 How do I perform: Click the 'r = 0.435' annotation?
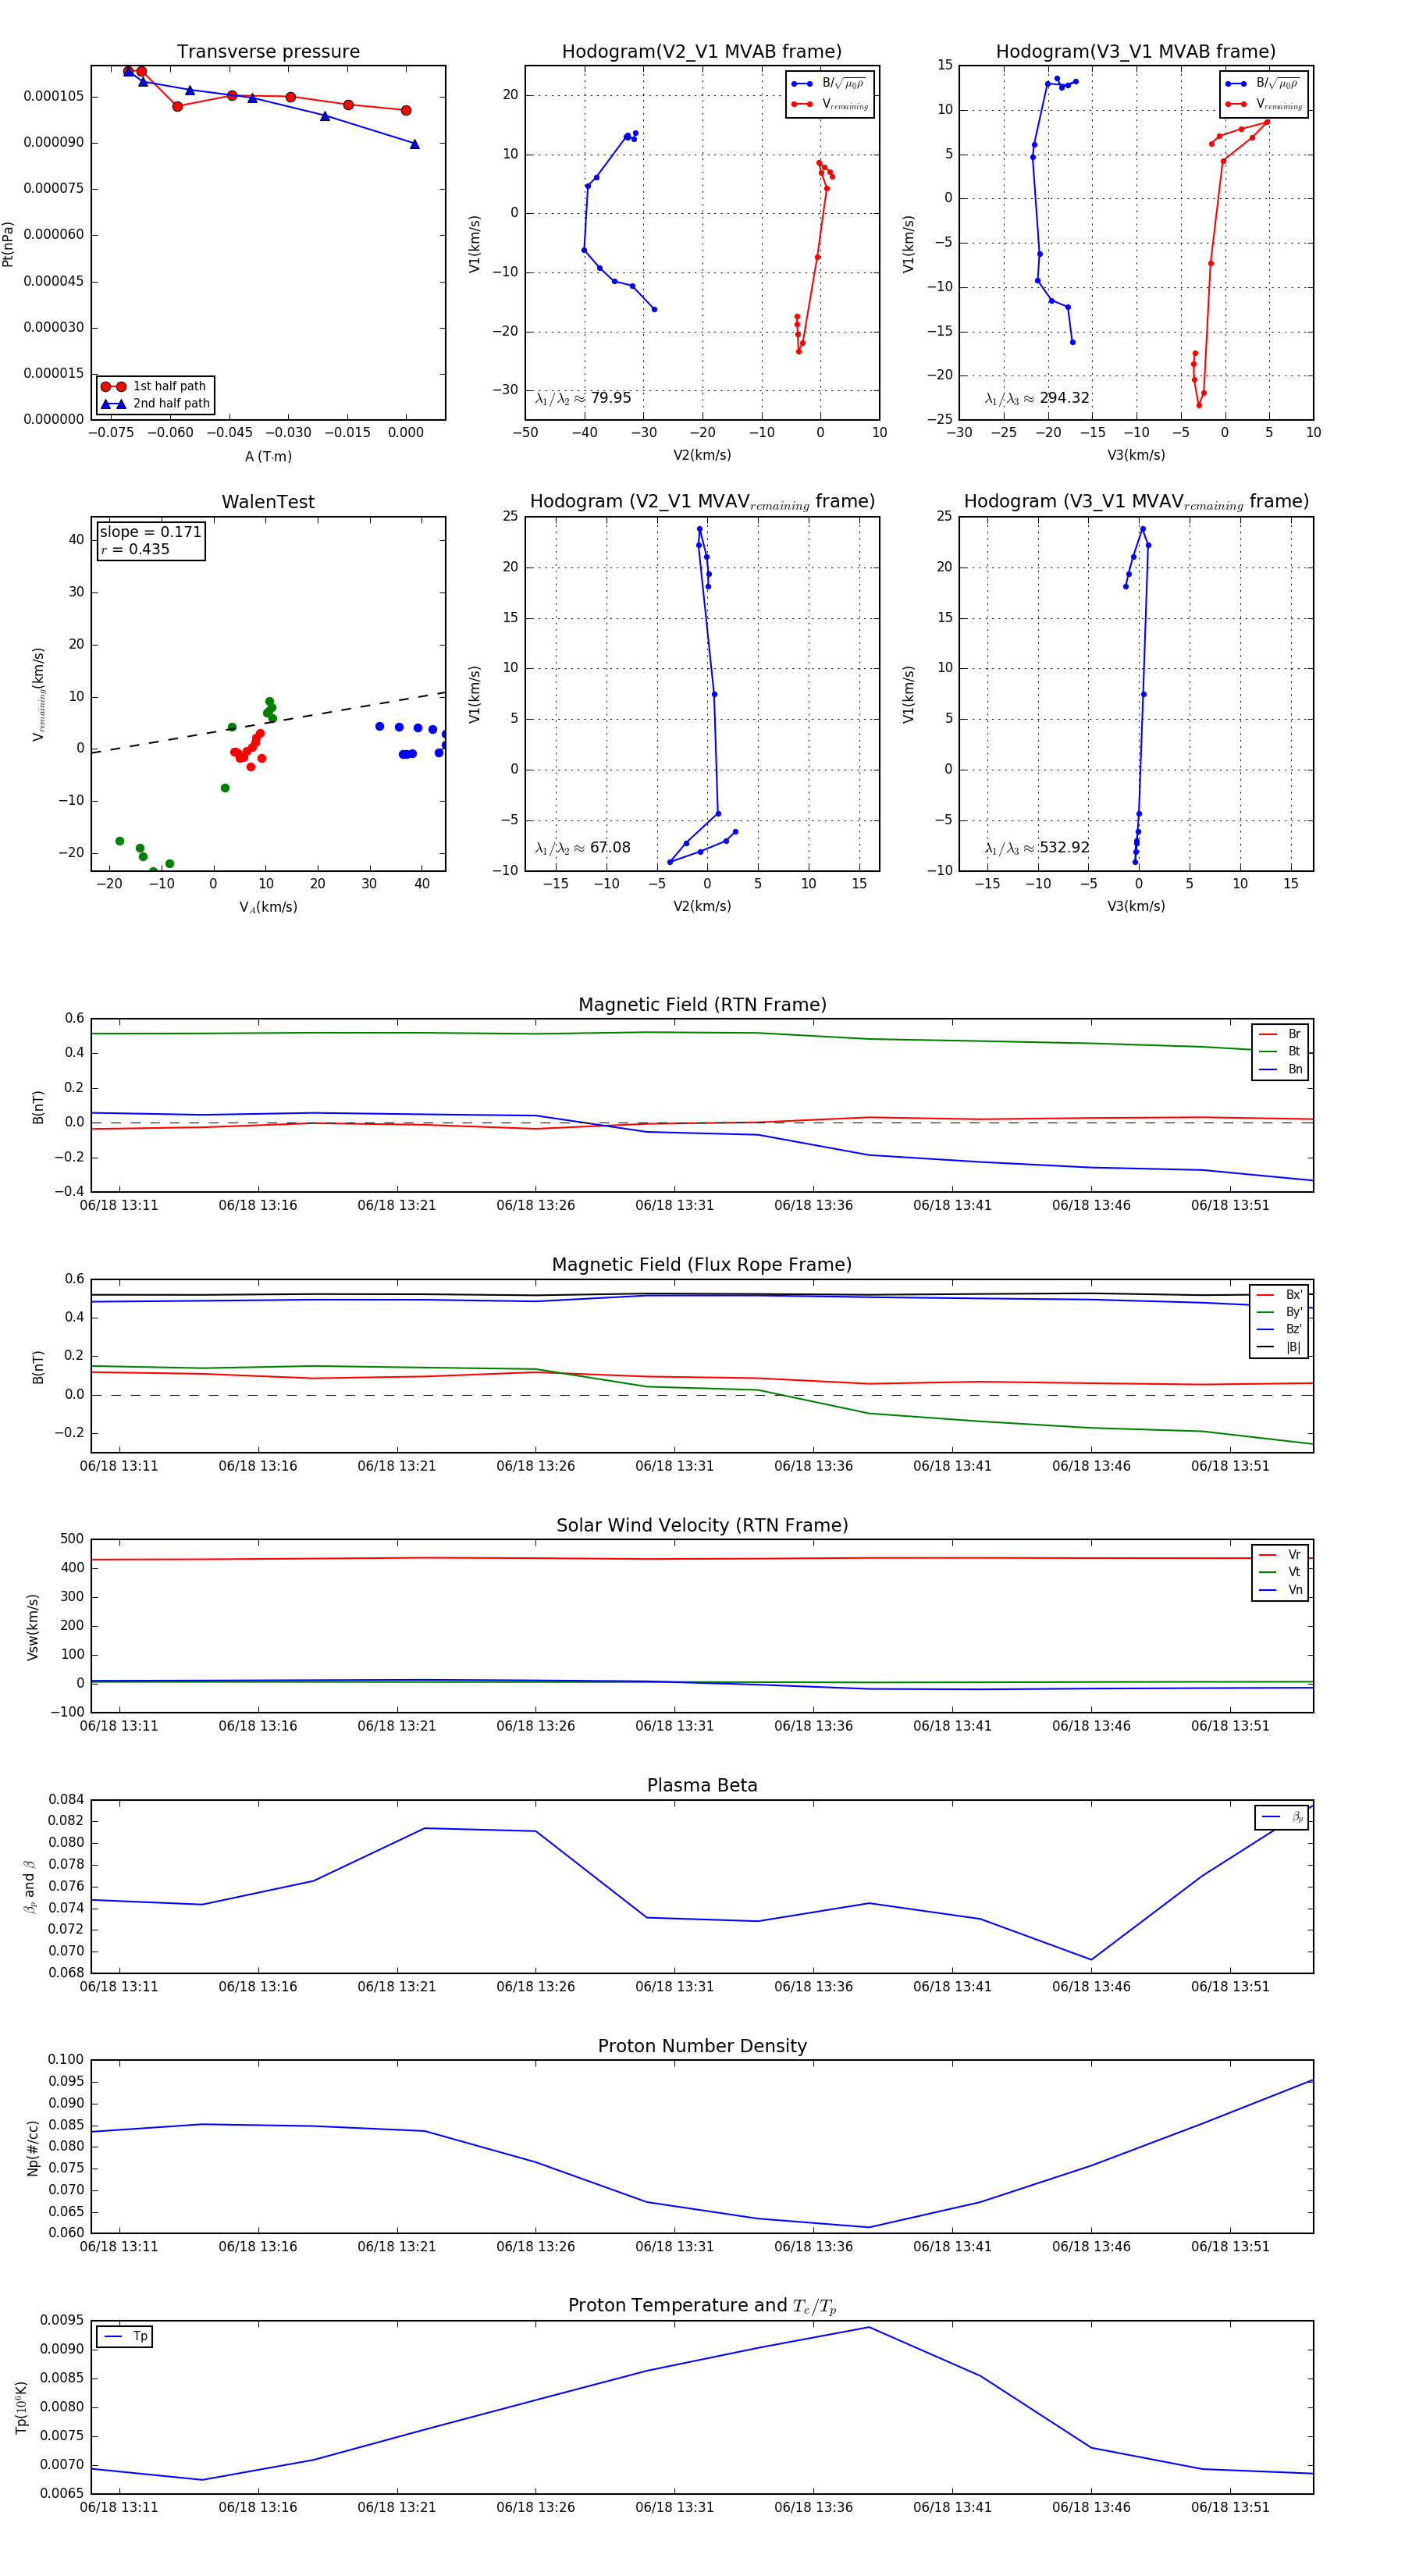pyautogui.click(x=135, y=549)
